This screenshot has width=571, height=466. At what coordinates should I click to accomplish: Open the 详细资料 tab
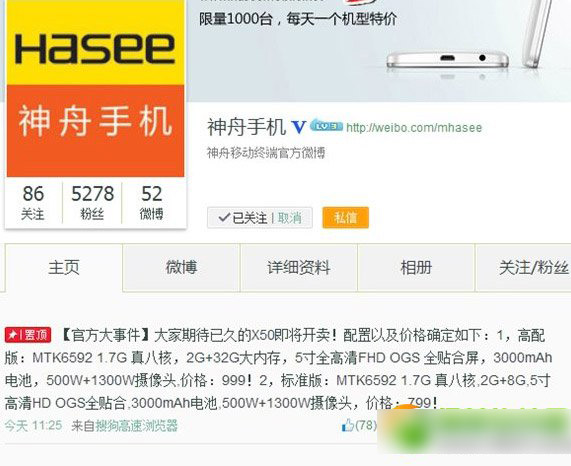[299, 268]
